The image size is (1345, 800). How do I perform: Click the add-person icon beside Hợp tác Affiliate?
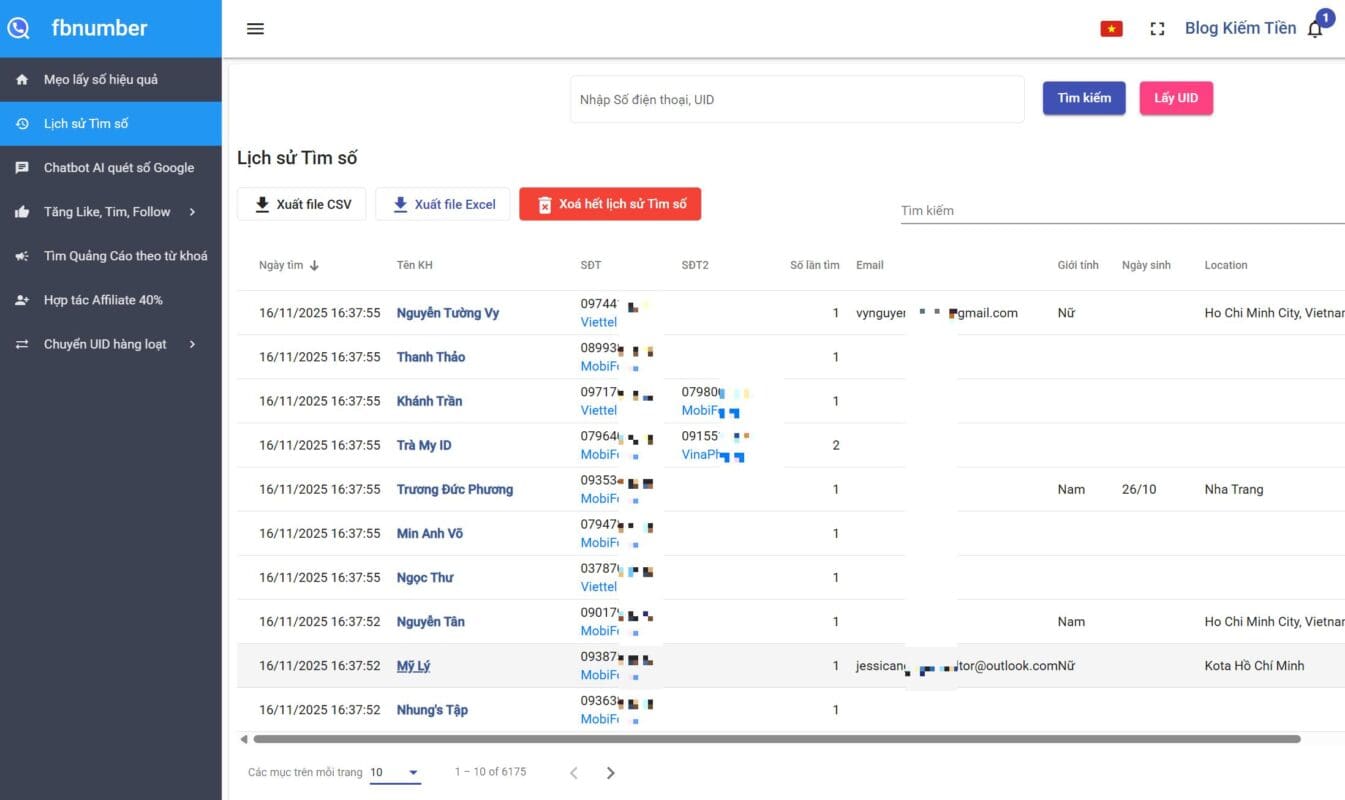[x=22, y=300]
